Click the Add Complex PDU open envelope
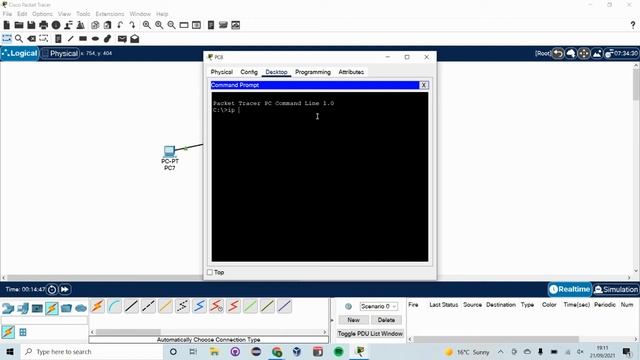 point(135,39)
